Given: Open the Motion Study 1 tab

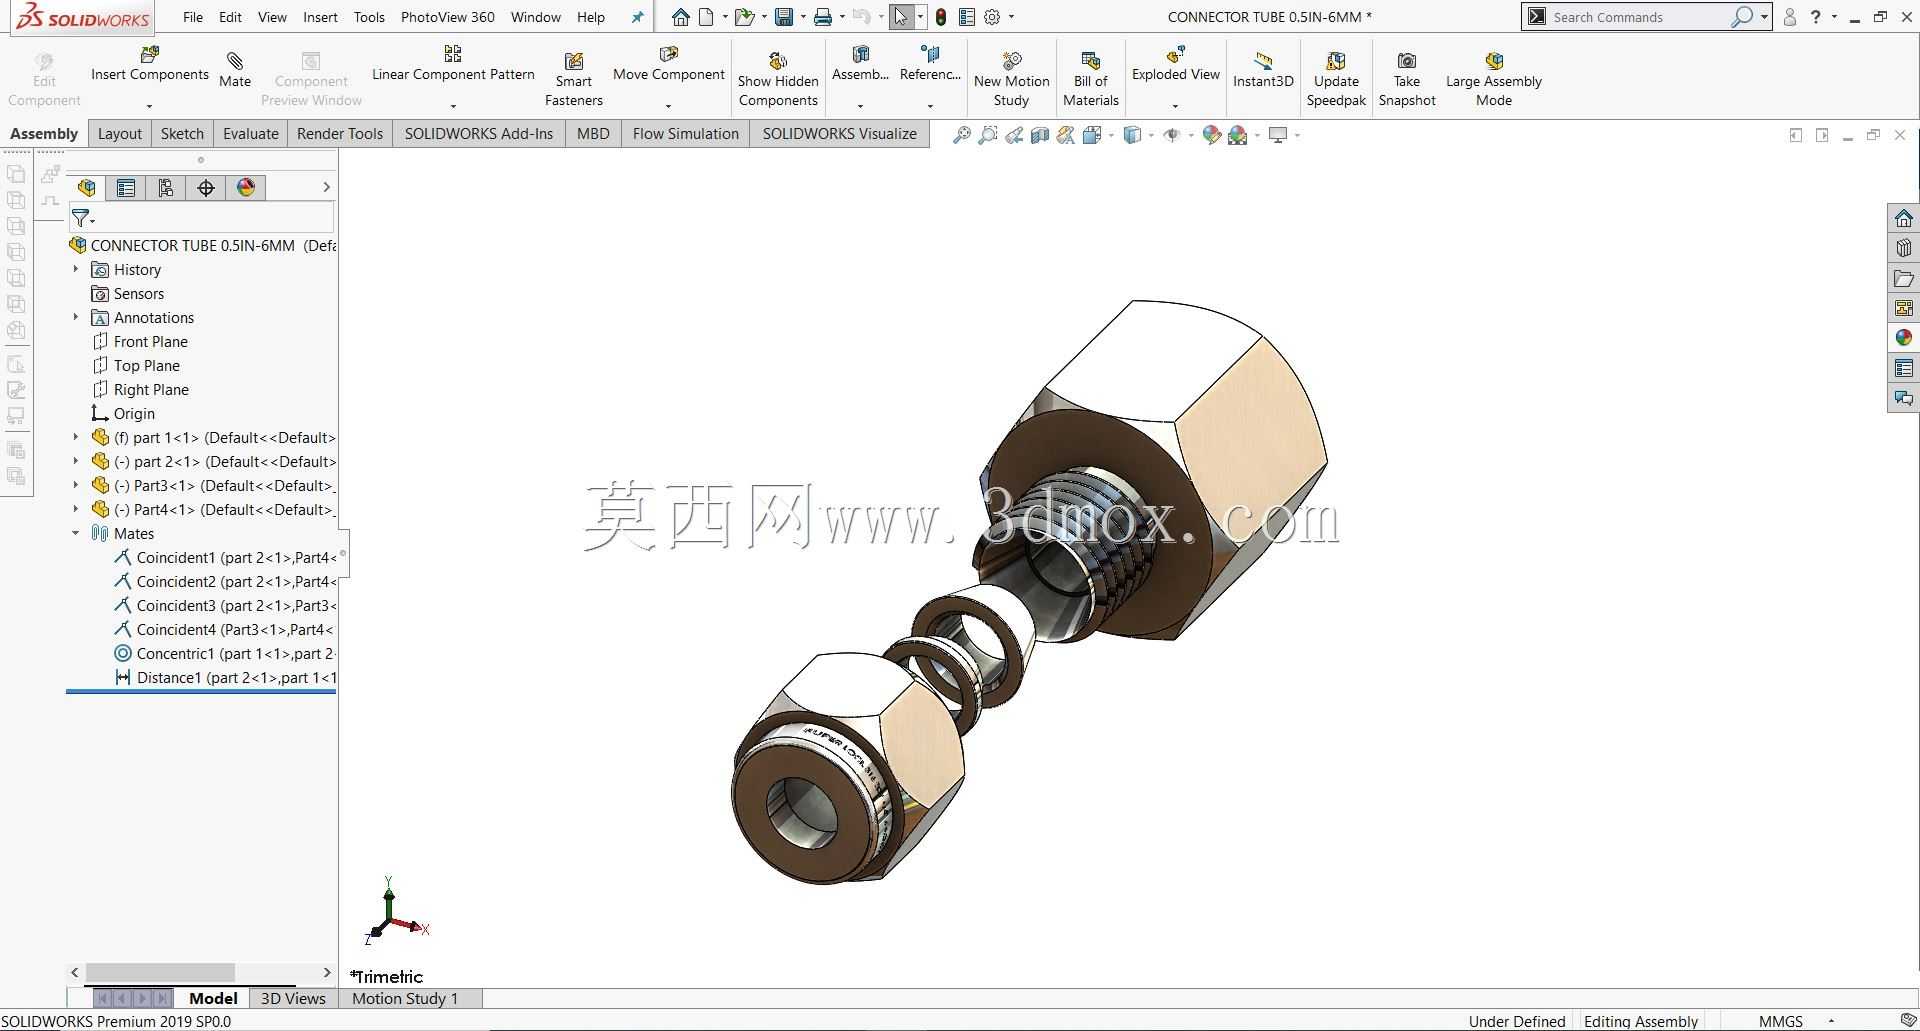Looking at the screenshot, I should 405,998.
